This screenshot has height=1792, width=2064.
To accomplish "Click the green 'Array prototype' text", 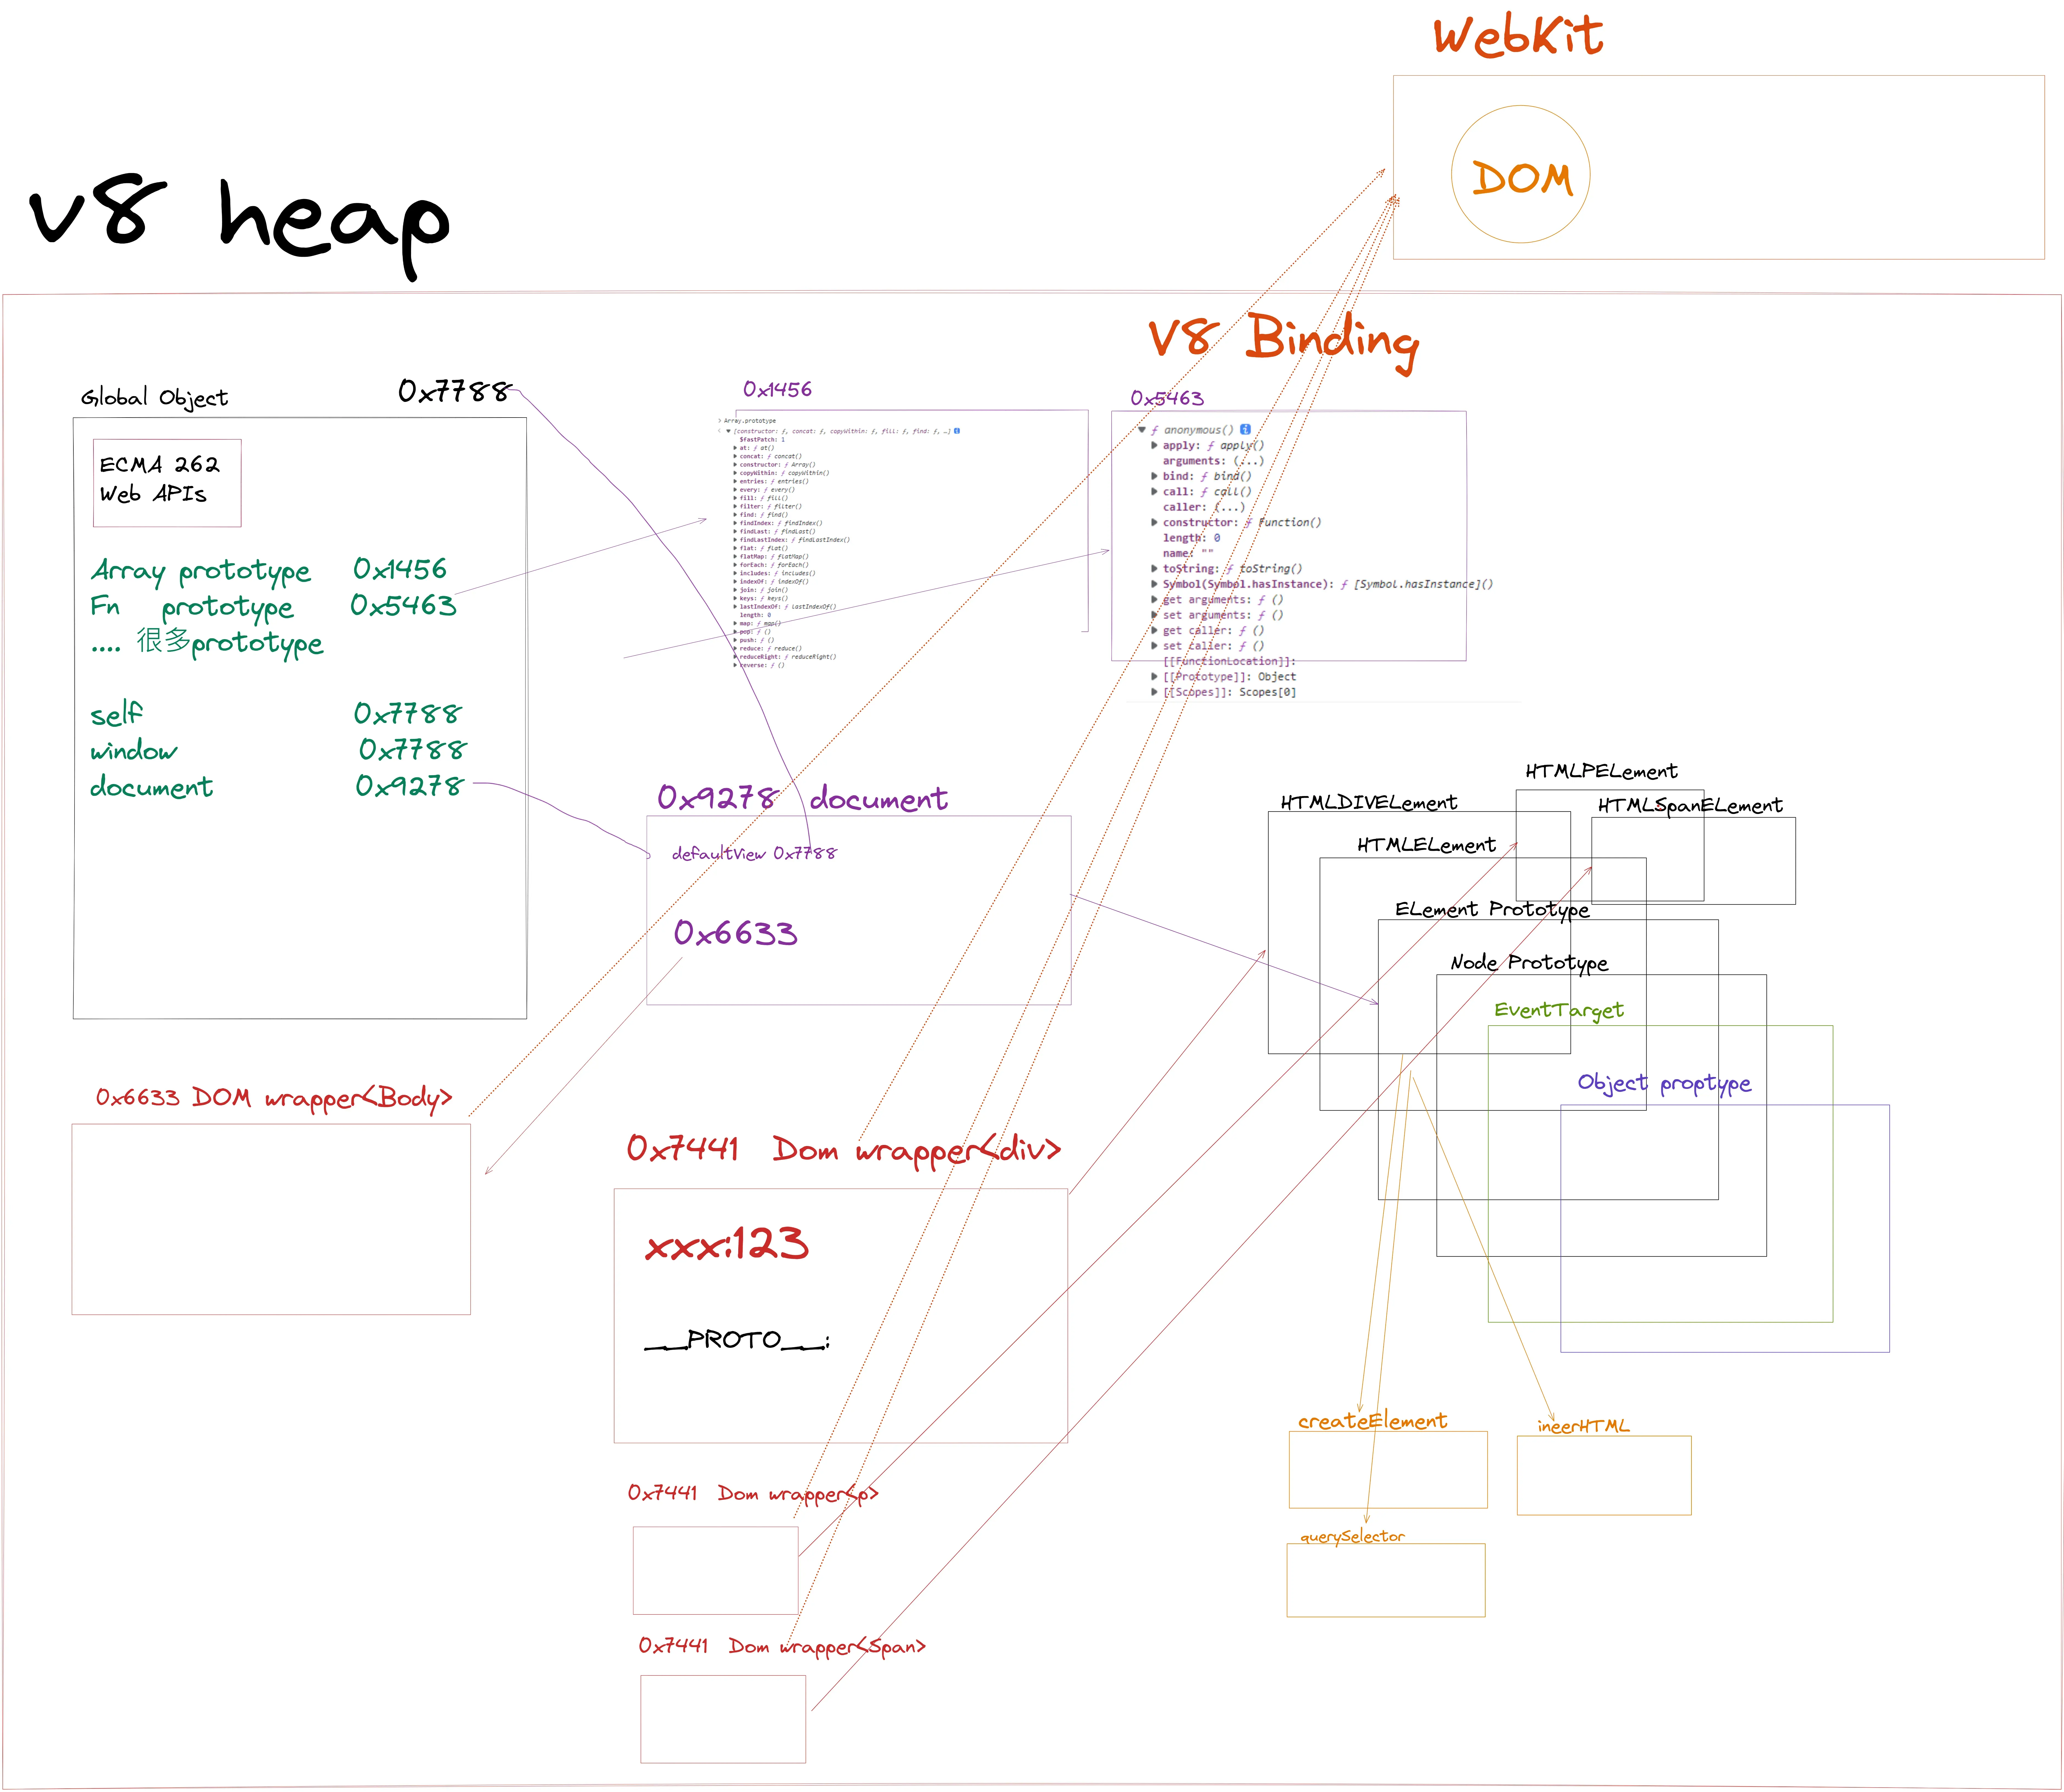I will [x=201, y=571].
